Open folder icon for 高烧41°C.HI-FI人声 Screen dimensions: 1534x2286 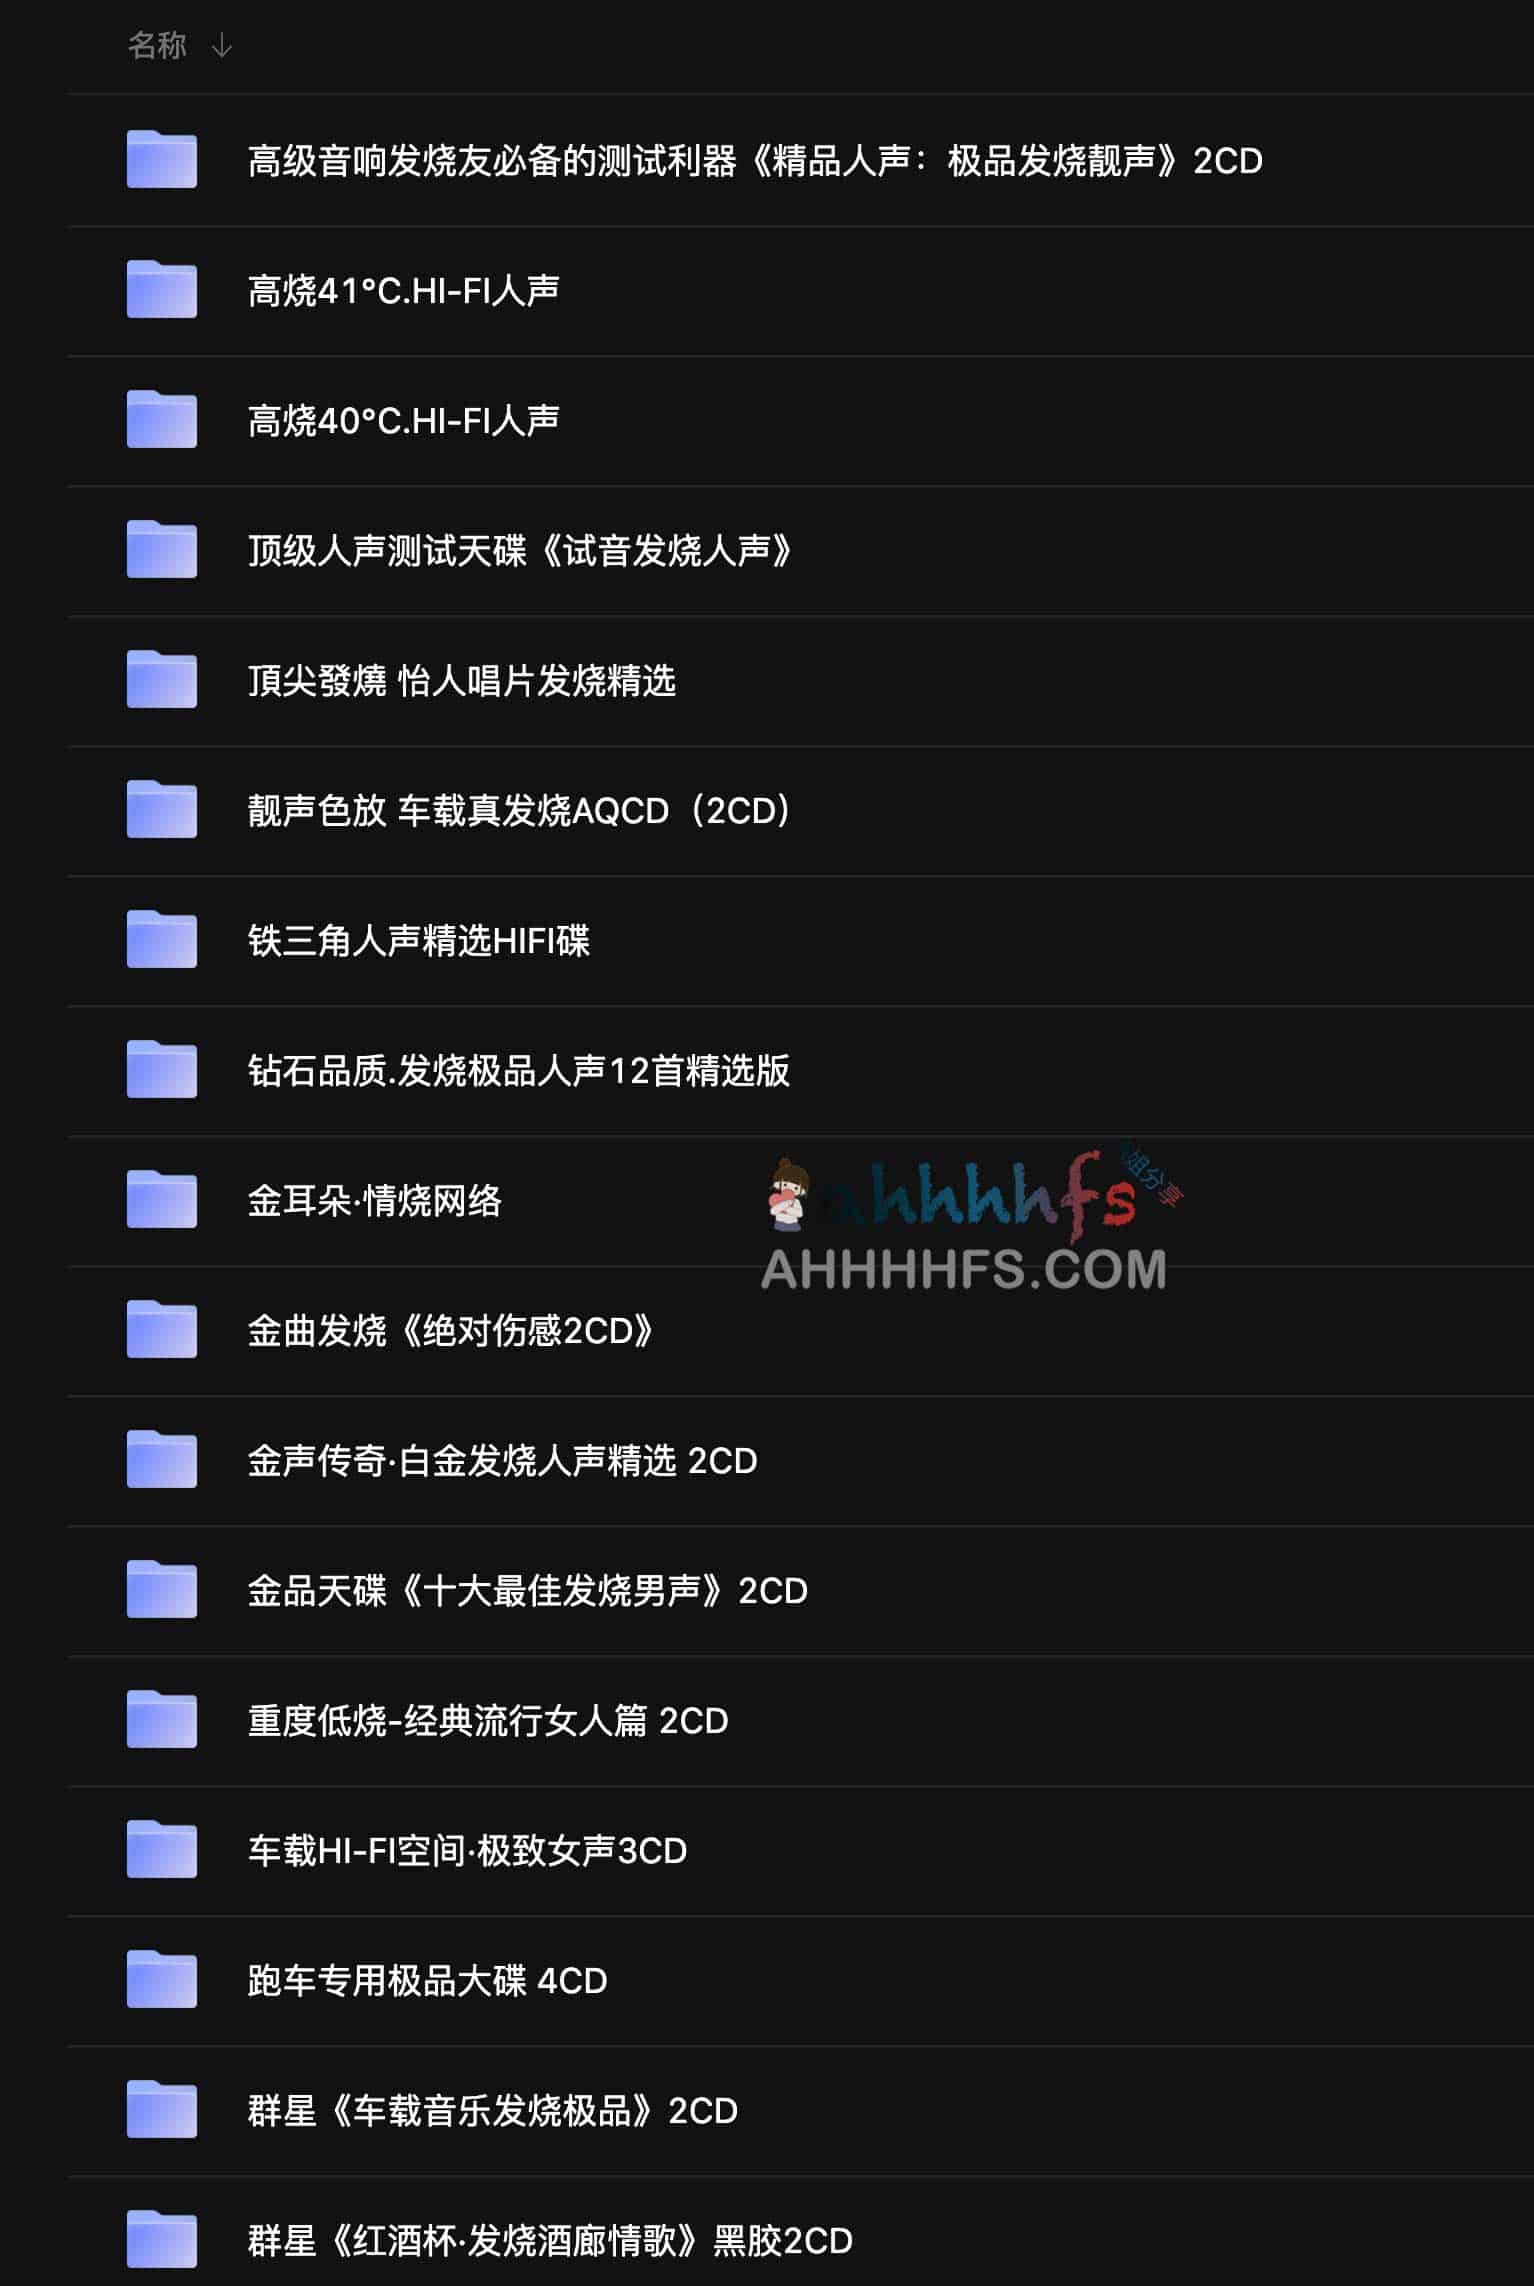pyautogui.click(x=161, y=289)
